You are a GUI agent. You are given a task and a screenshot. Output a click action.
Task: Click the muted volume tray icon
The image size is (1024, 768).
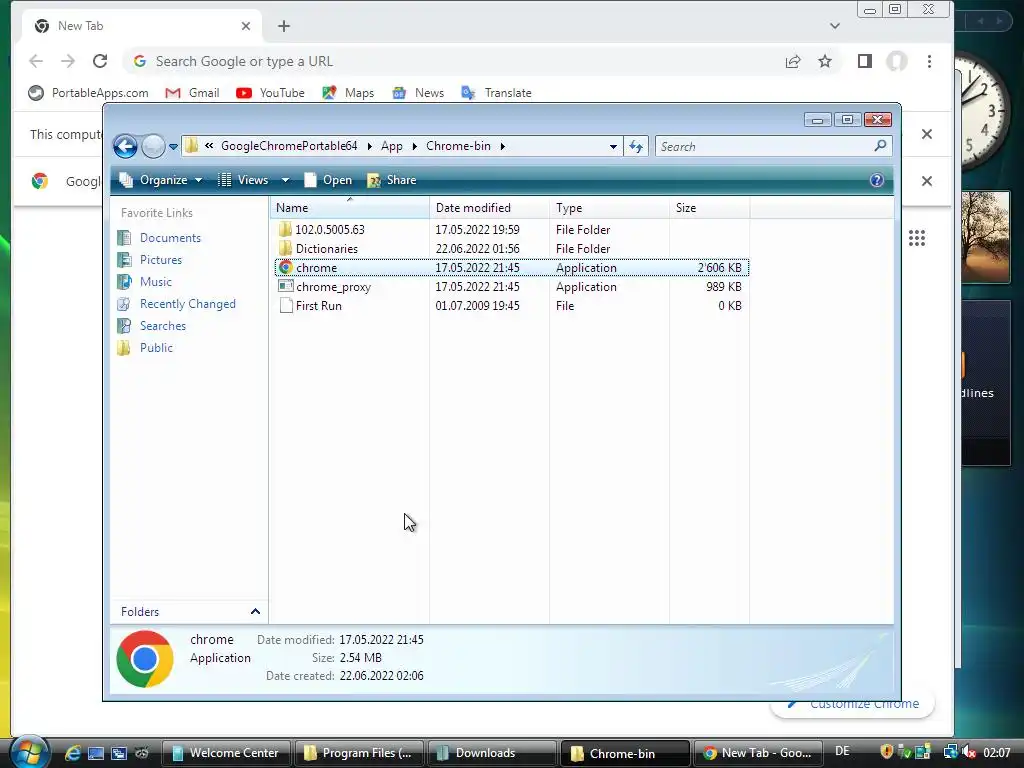click(969, 752)
